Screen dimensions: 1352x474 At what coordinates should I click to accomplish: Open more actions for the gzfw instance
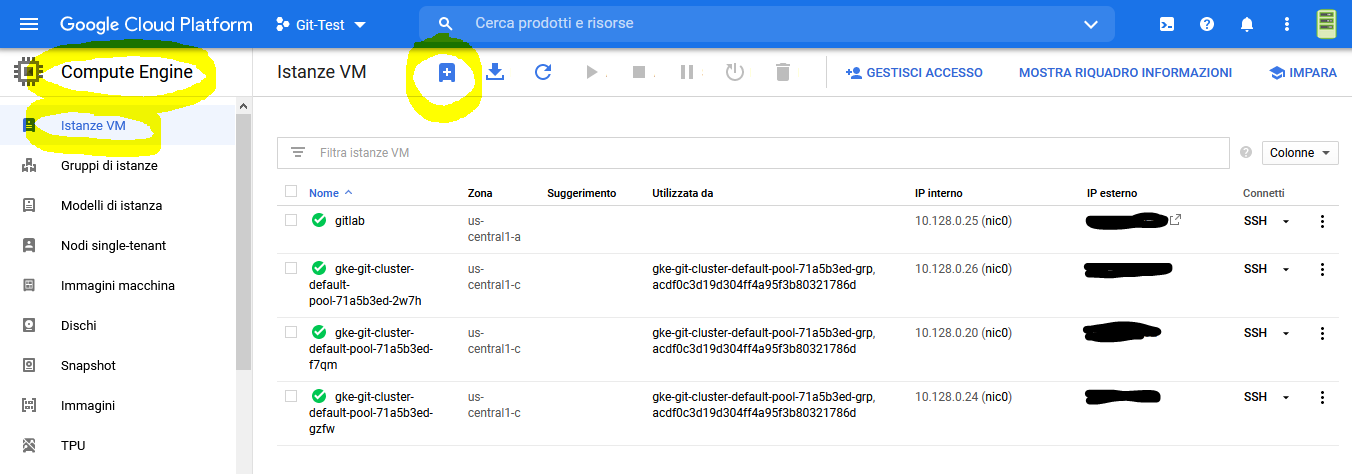click(x=1323, y=397)
